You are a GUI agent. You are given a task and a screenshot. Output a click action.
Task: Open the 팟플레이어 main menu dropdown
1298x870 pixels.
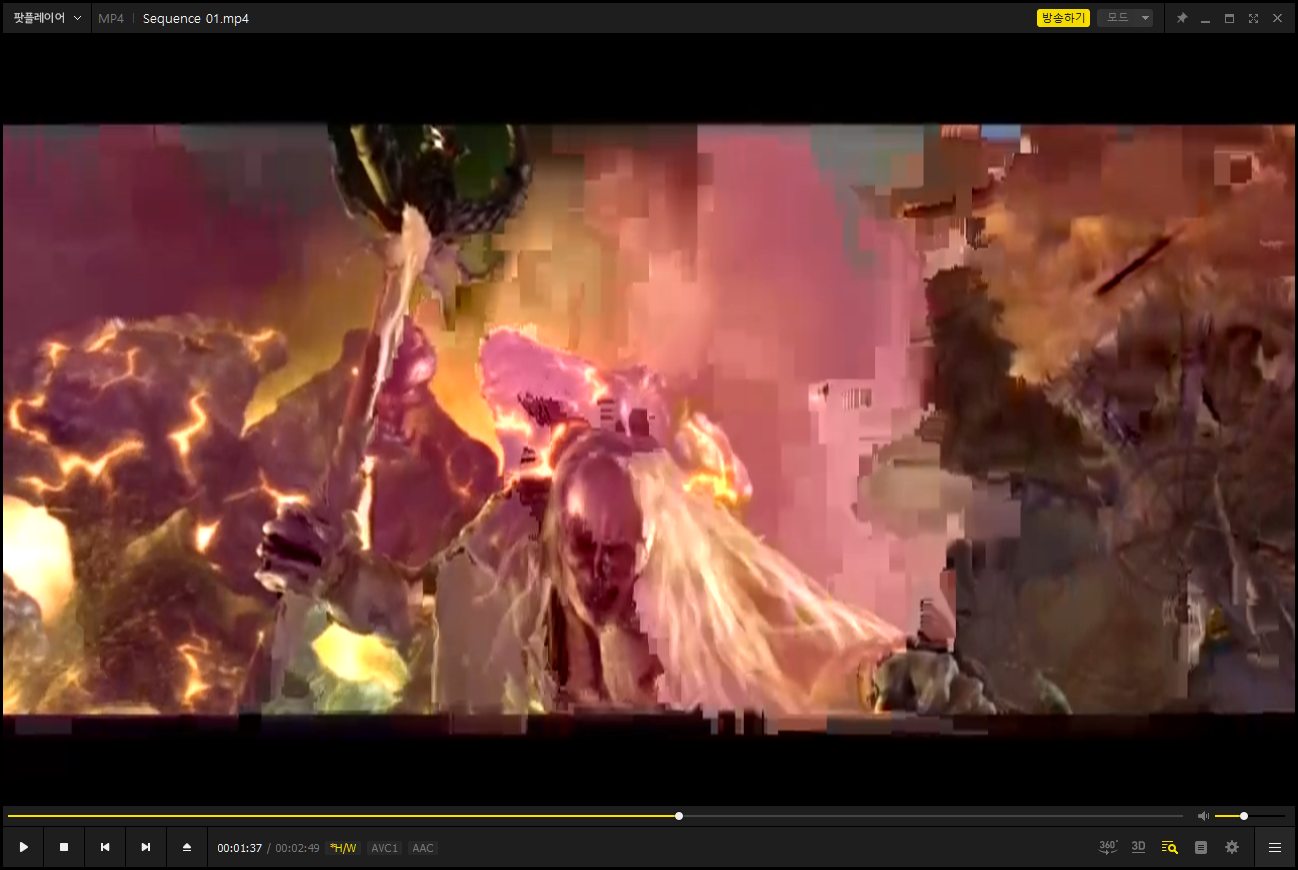coord(47,18)
